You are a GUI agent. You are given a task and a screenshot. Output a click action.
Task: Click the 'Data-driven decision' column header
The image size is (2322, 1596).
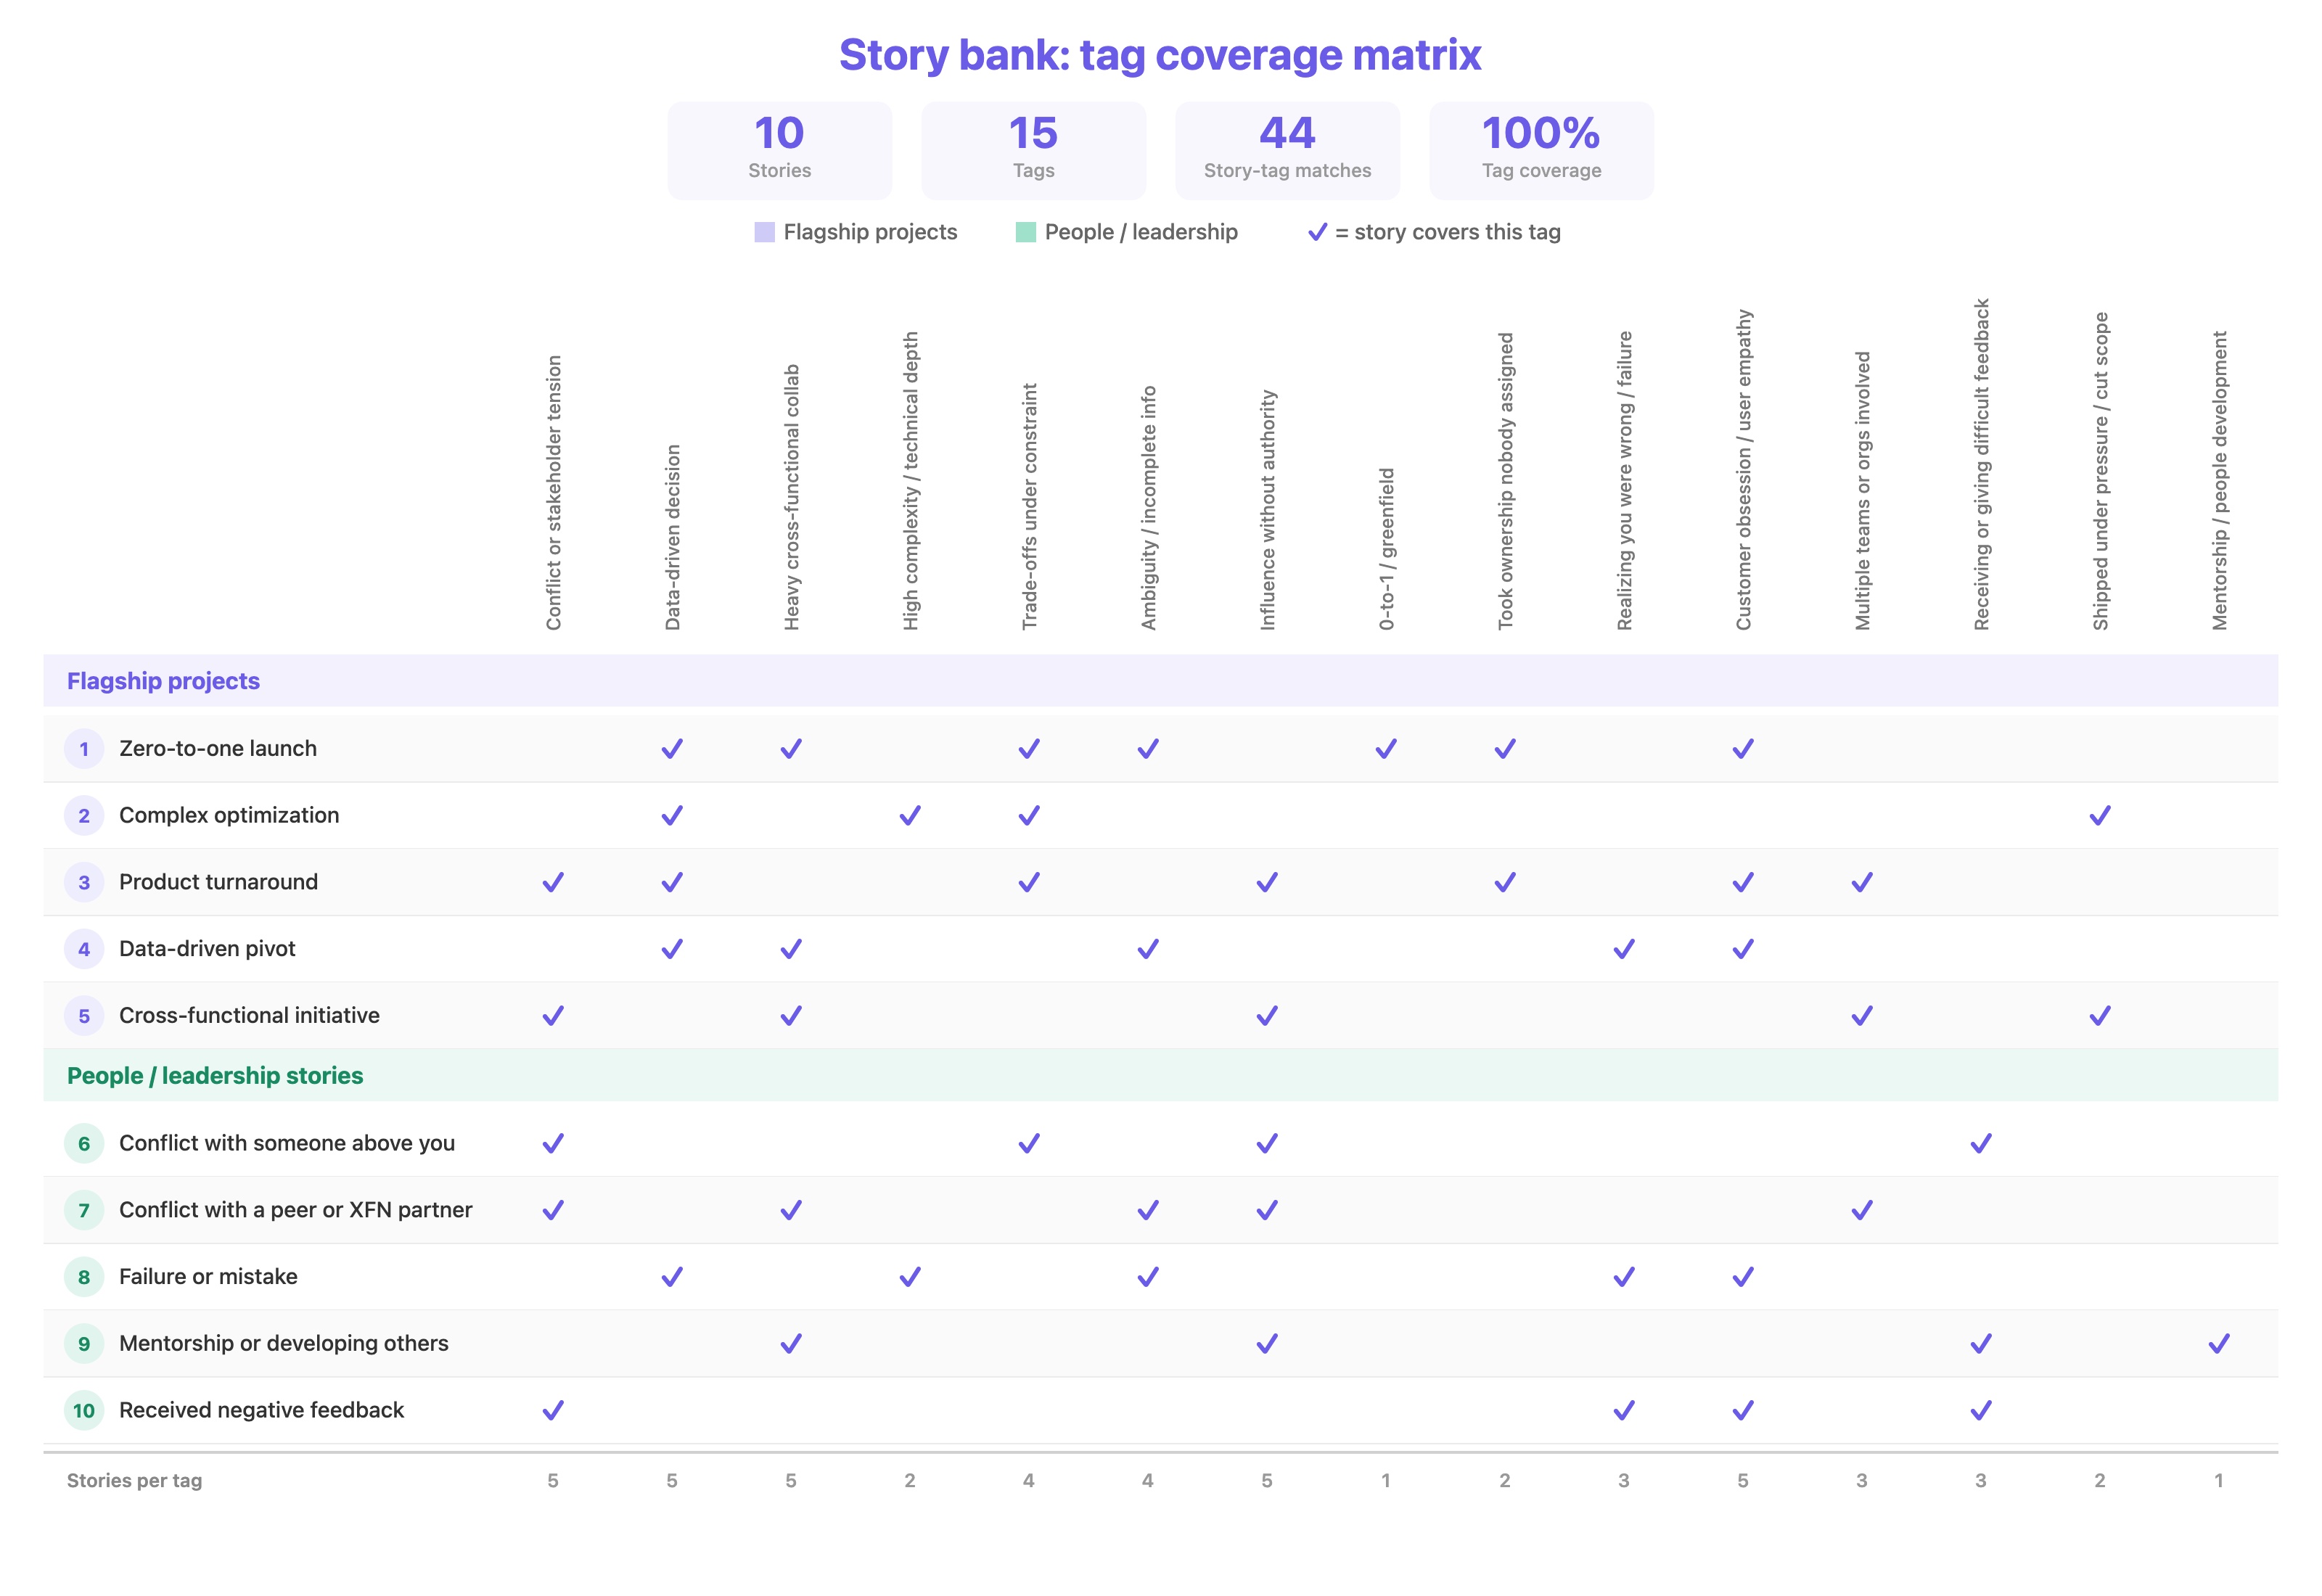[672, 537]
